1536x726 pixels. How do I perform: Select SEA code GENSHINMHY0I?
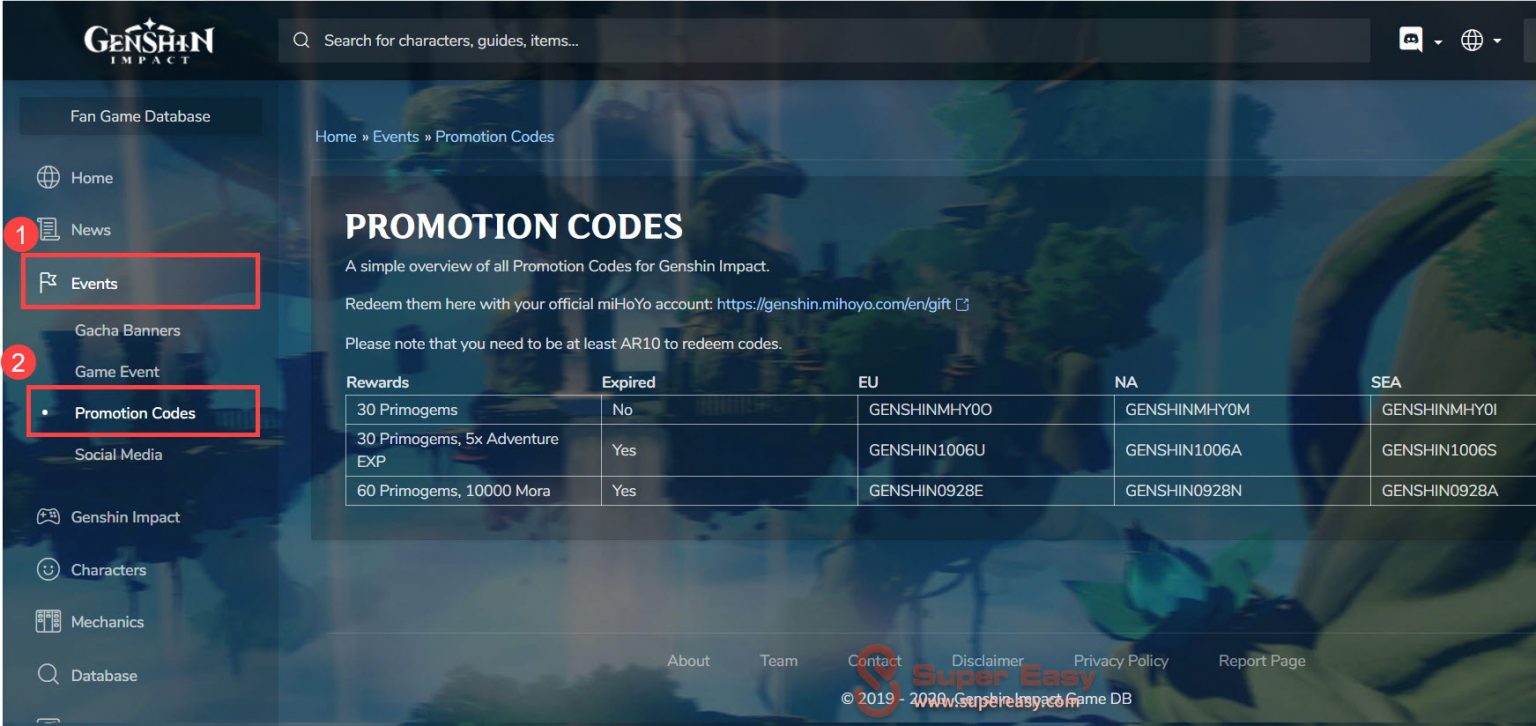(x=1439, y=409)
